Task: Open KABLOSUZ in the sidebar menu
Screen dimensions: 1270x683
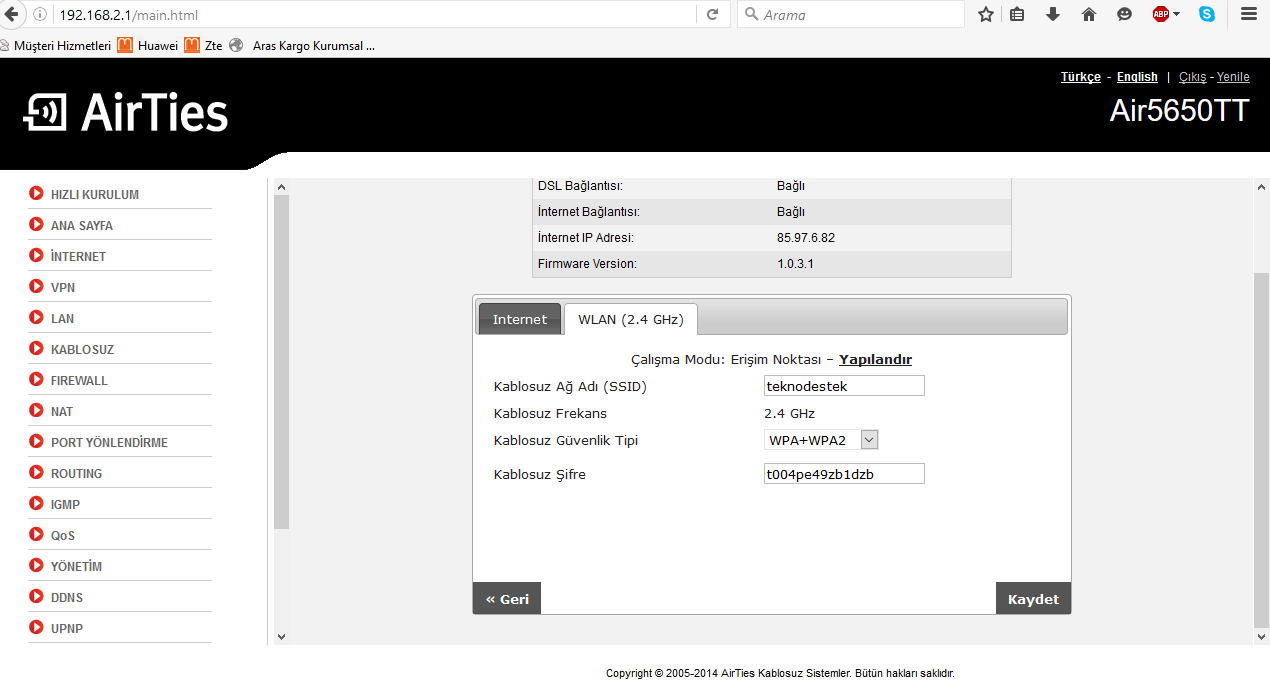Action: pyautogui.click(x=82, y=350)
